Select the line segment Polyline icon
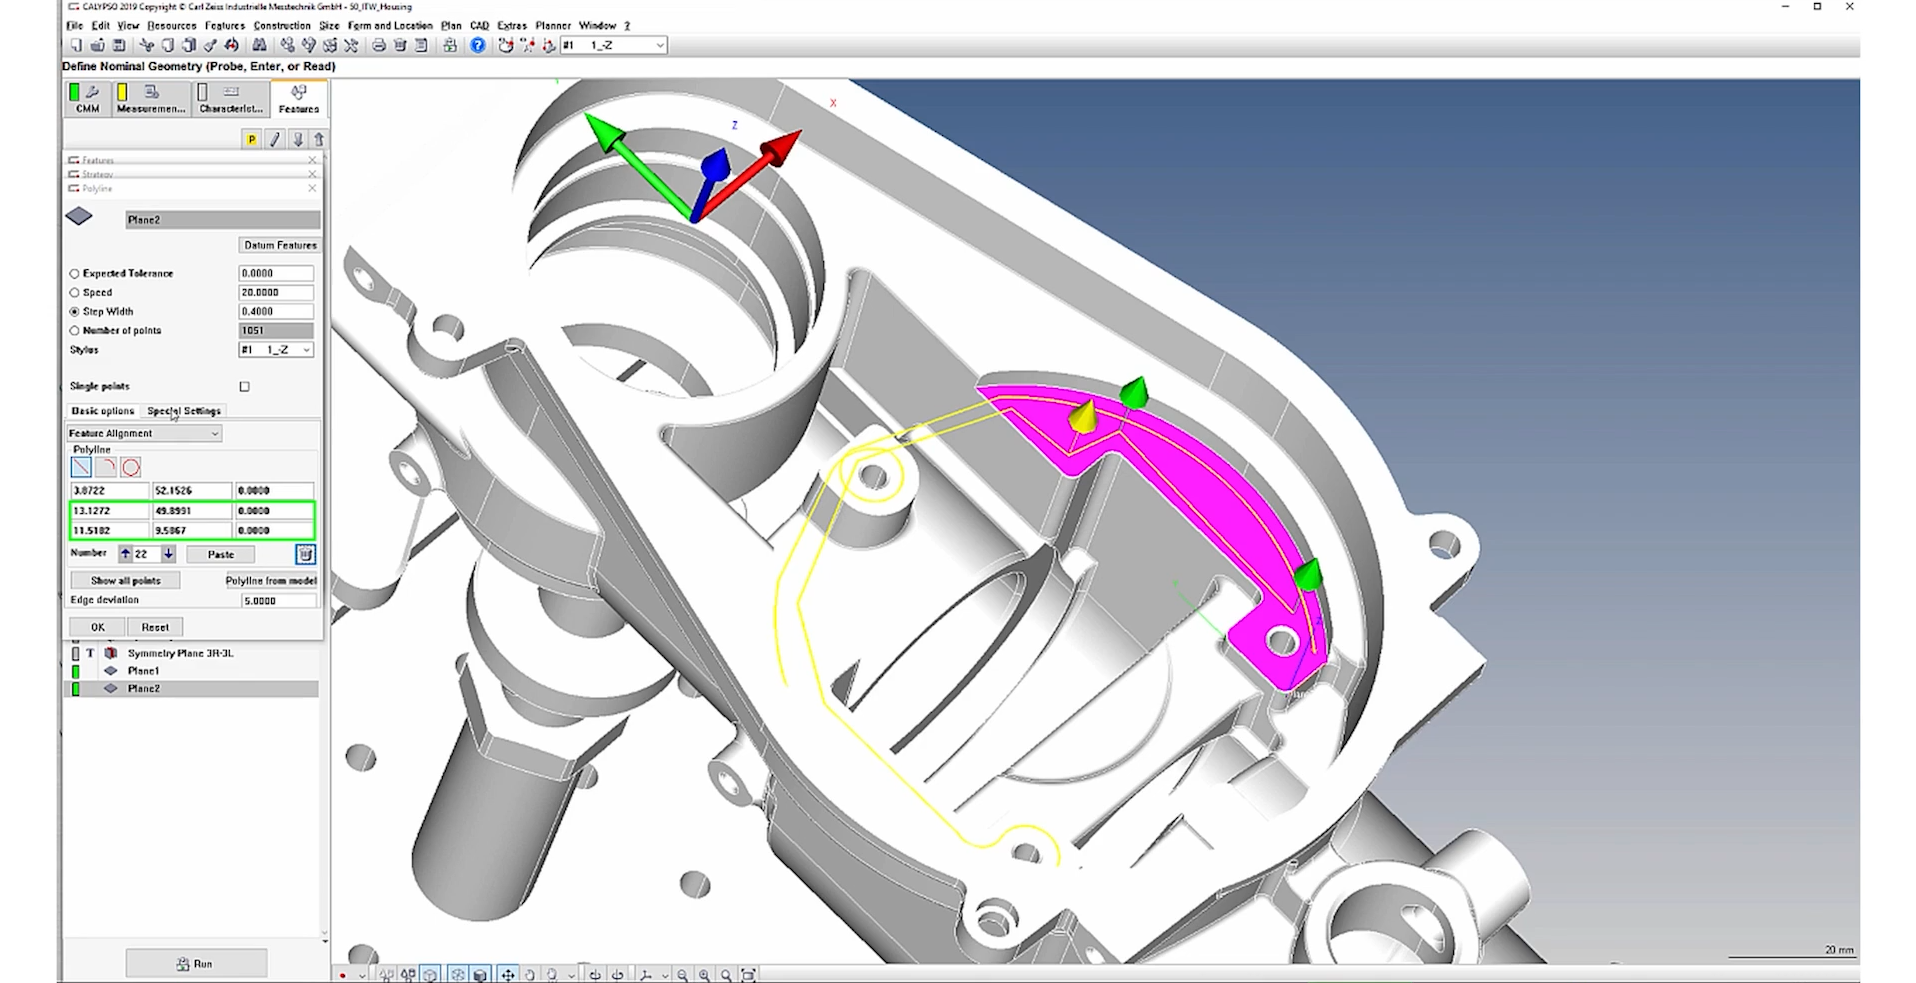Screen dimensions: 1916x983 [80, 466]
